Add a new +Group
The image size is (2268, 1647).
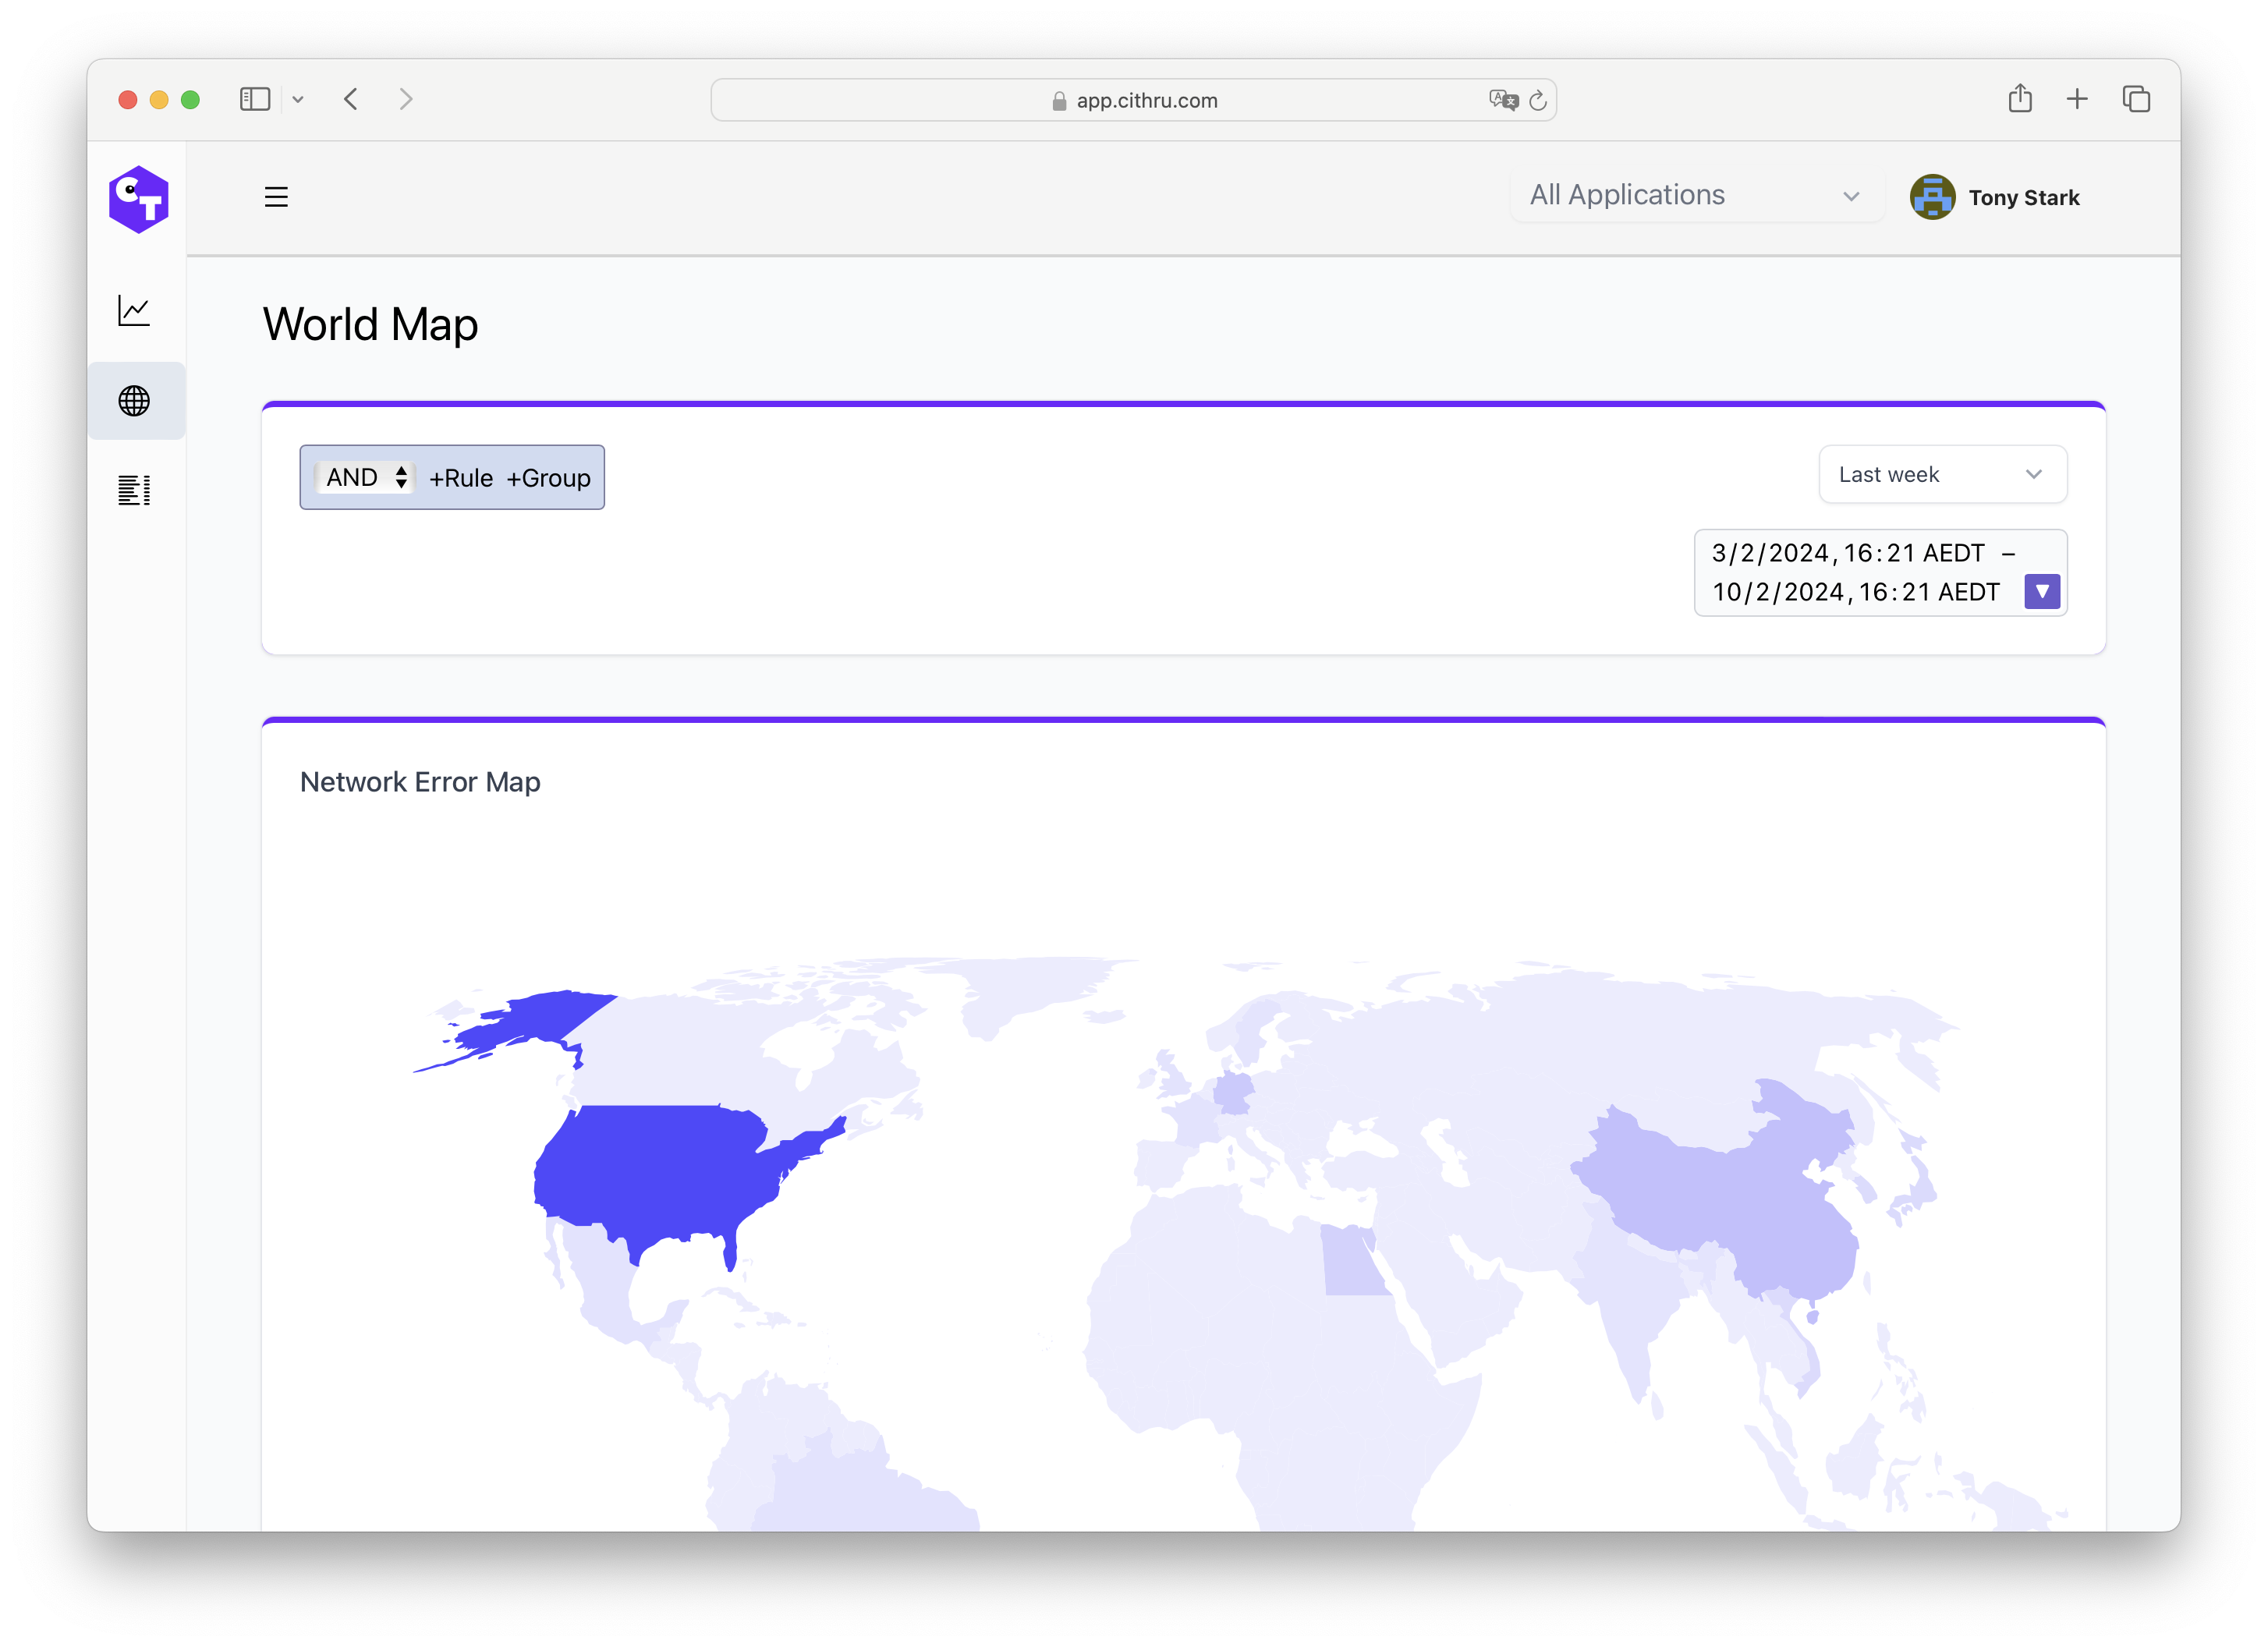(x=548, y=478)
